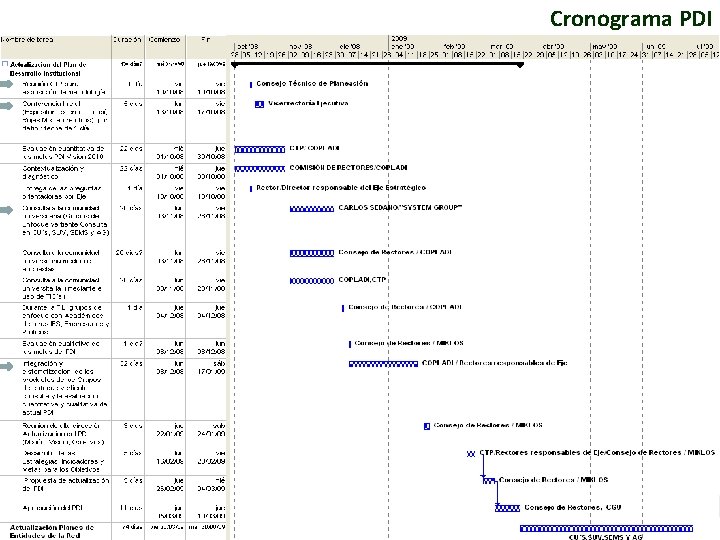Click the 'may '09' month on the timescale
This screenshot has height=540, width=720.
(605, 46)
